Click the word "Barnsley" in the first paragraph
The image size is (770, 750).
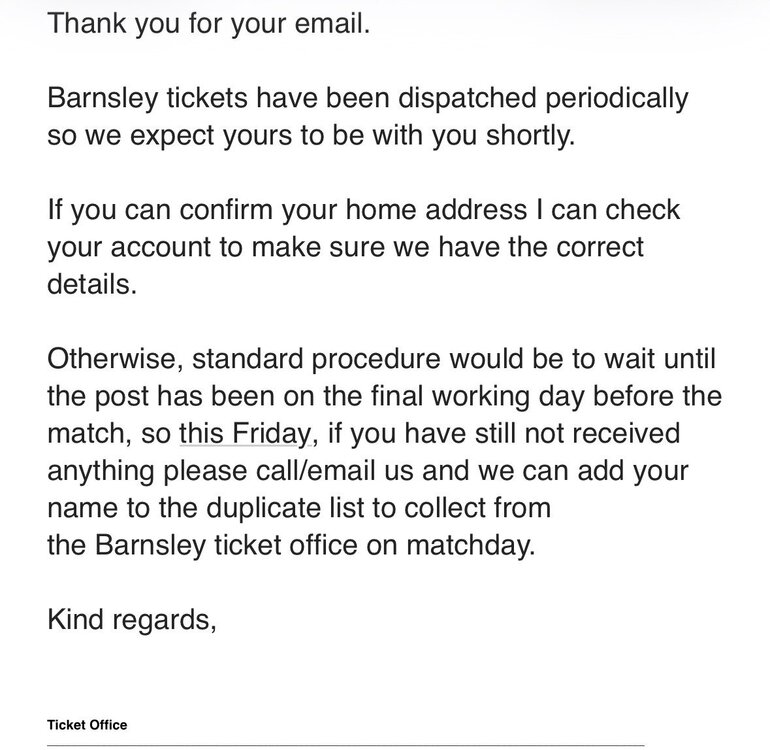point(103,98)
